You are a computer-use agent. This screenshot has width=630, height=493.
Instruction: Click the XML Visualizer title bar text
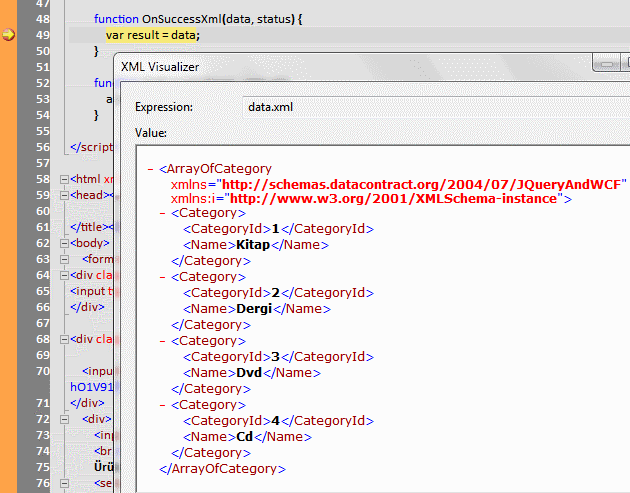tap(160, 67)
